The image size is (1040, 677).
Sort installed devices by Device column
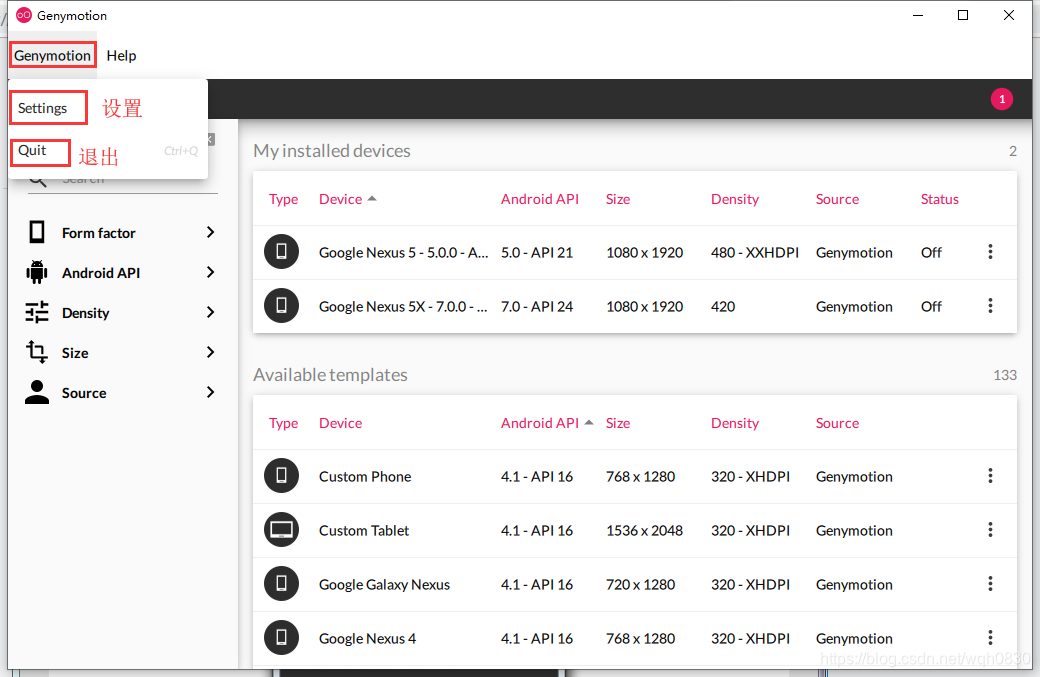tap(340, 199)
